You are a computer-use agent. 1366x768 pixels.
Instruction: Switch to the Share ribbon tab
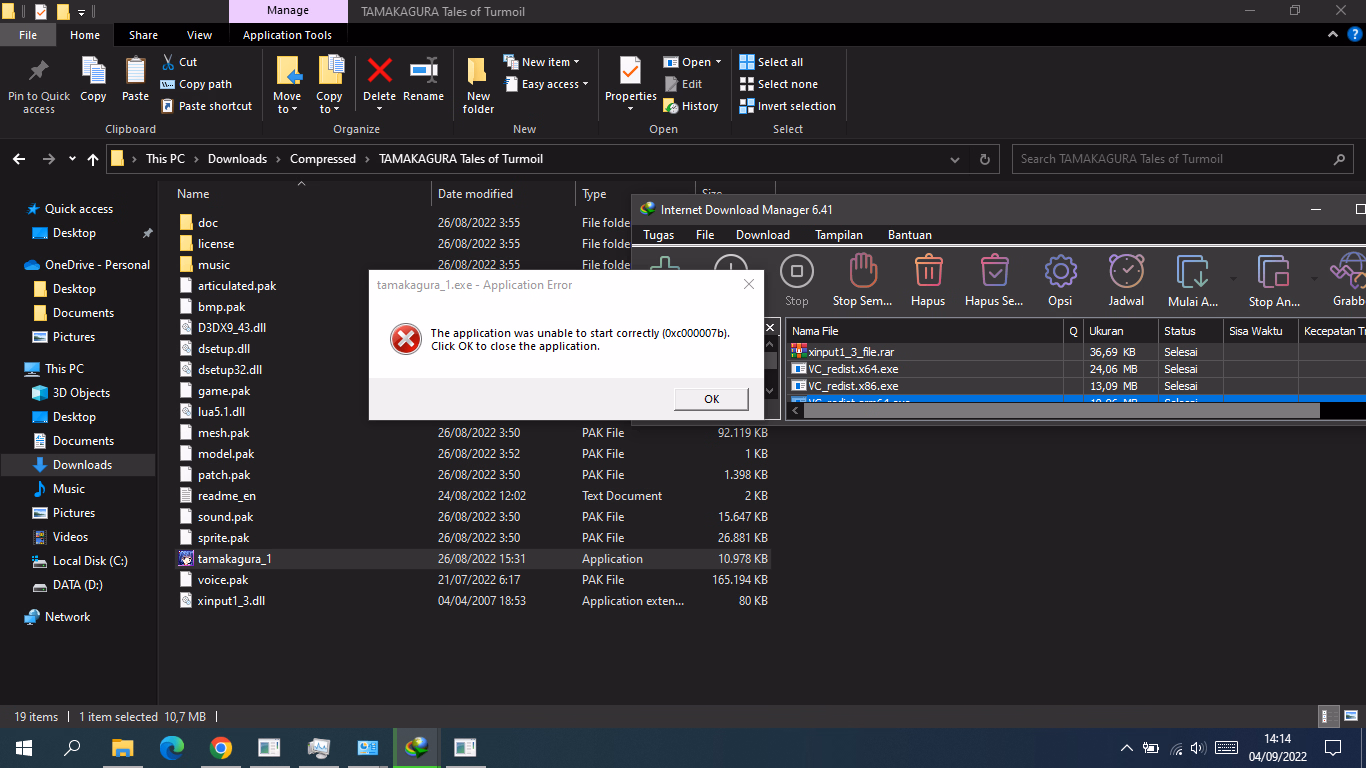(143, 35)
